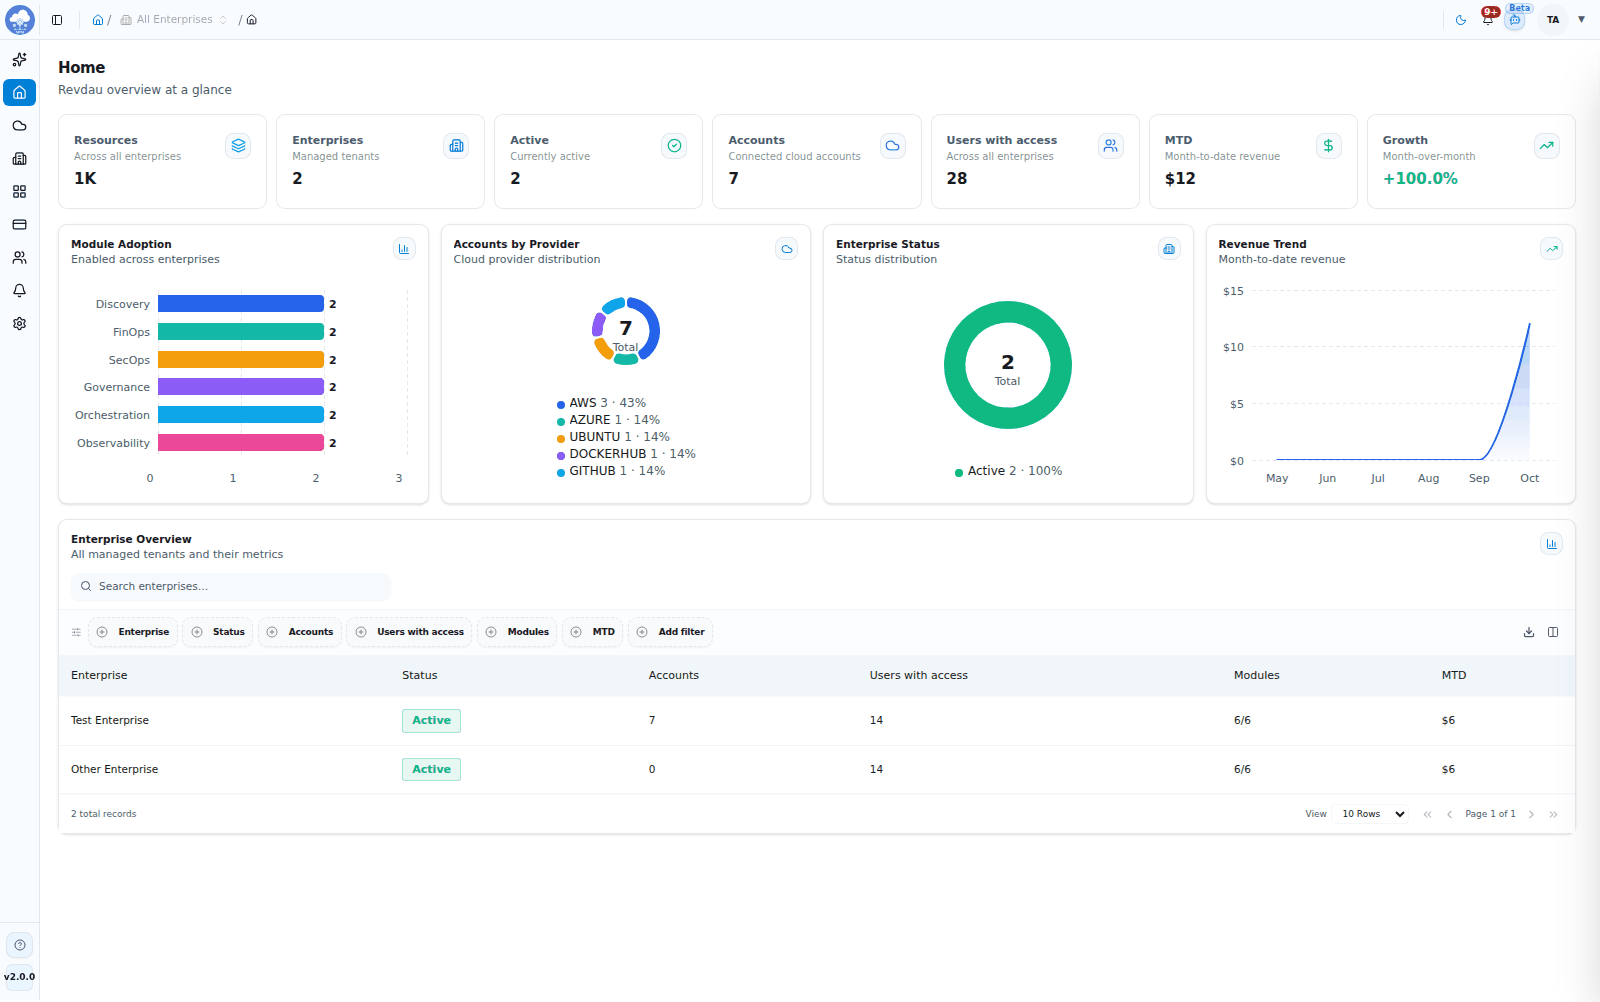Go to the last table page
Image resolution: width=1600 pixels, height=1002 pixels.
pyautogui.click(x=1553, y=814)
